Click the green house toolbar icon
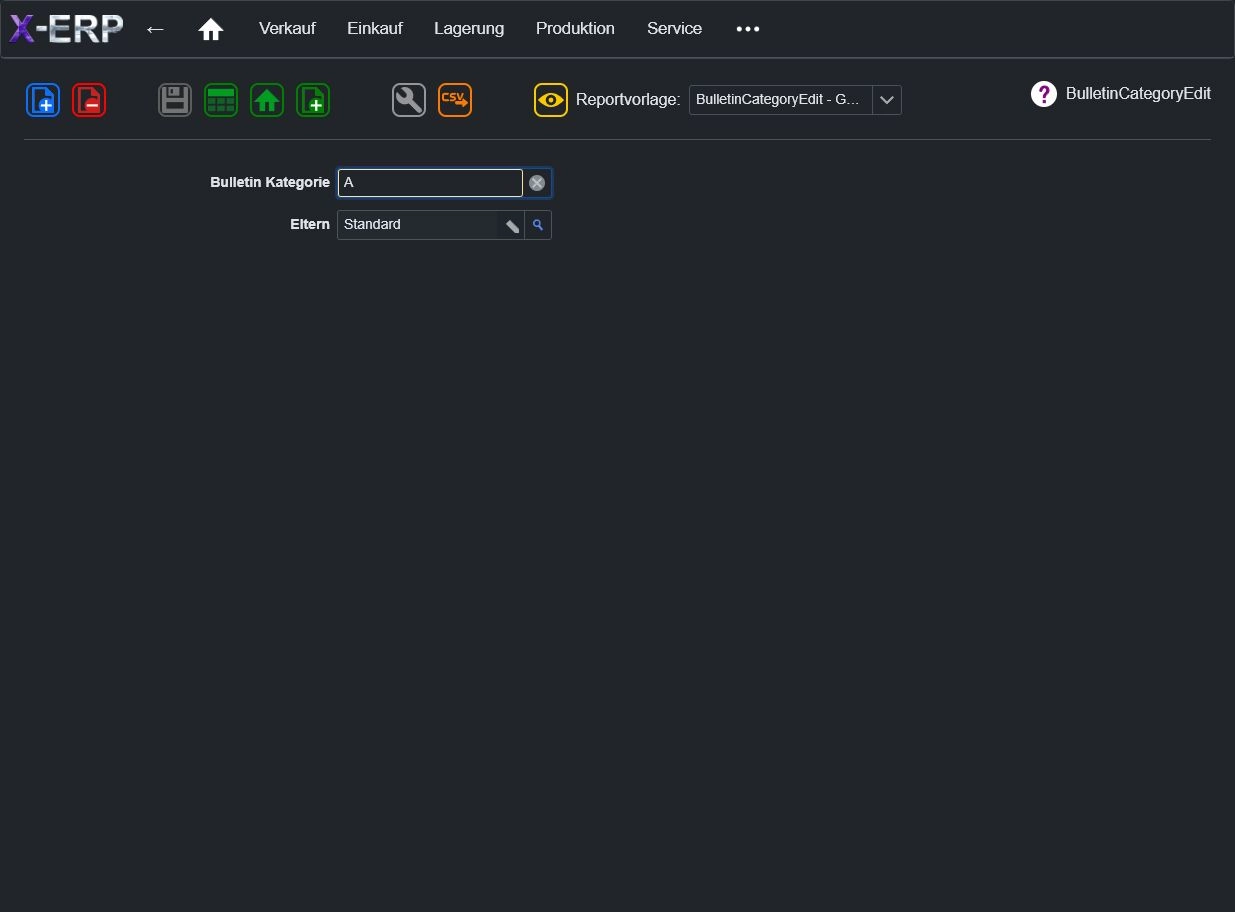 (x=267, y=100)
